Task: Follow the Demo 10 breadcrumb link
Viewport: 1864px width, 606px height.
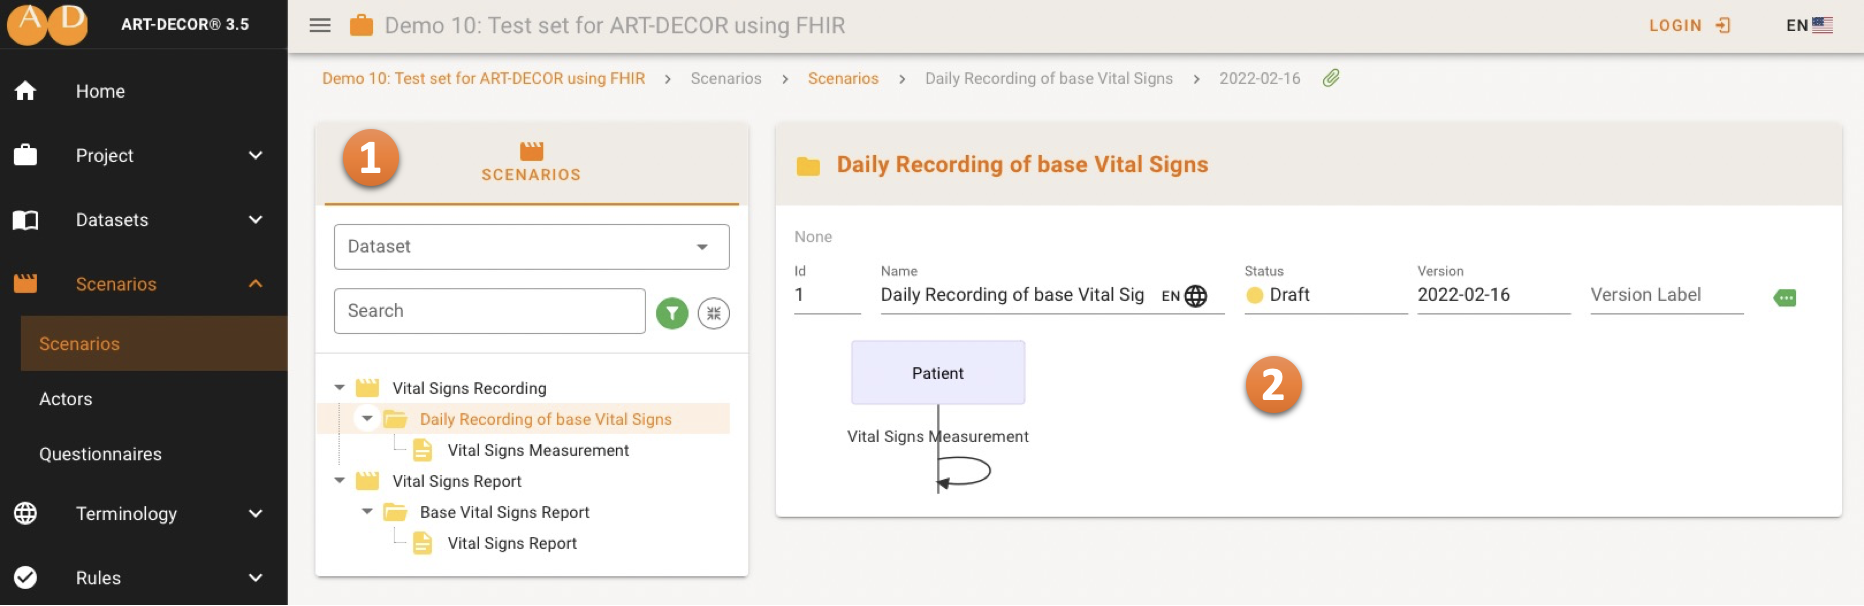Action: [483, 78]
